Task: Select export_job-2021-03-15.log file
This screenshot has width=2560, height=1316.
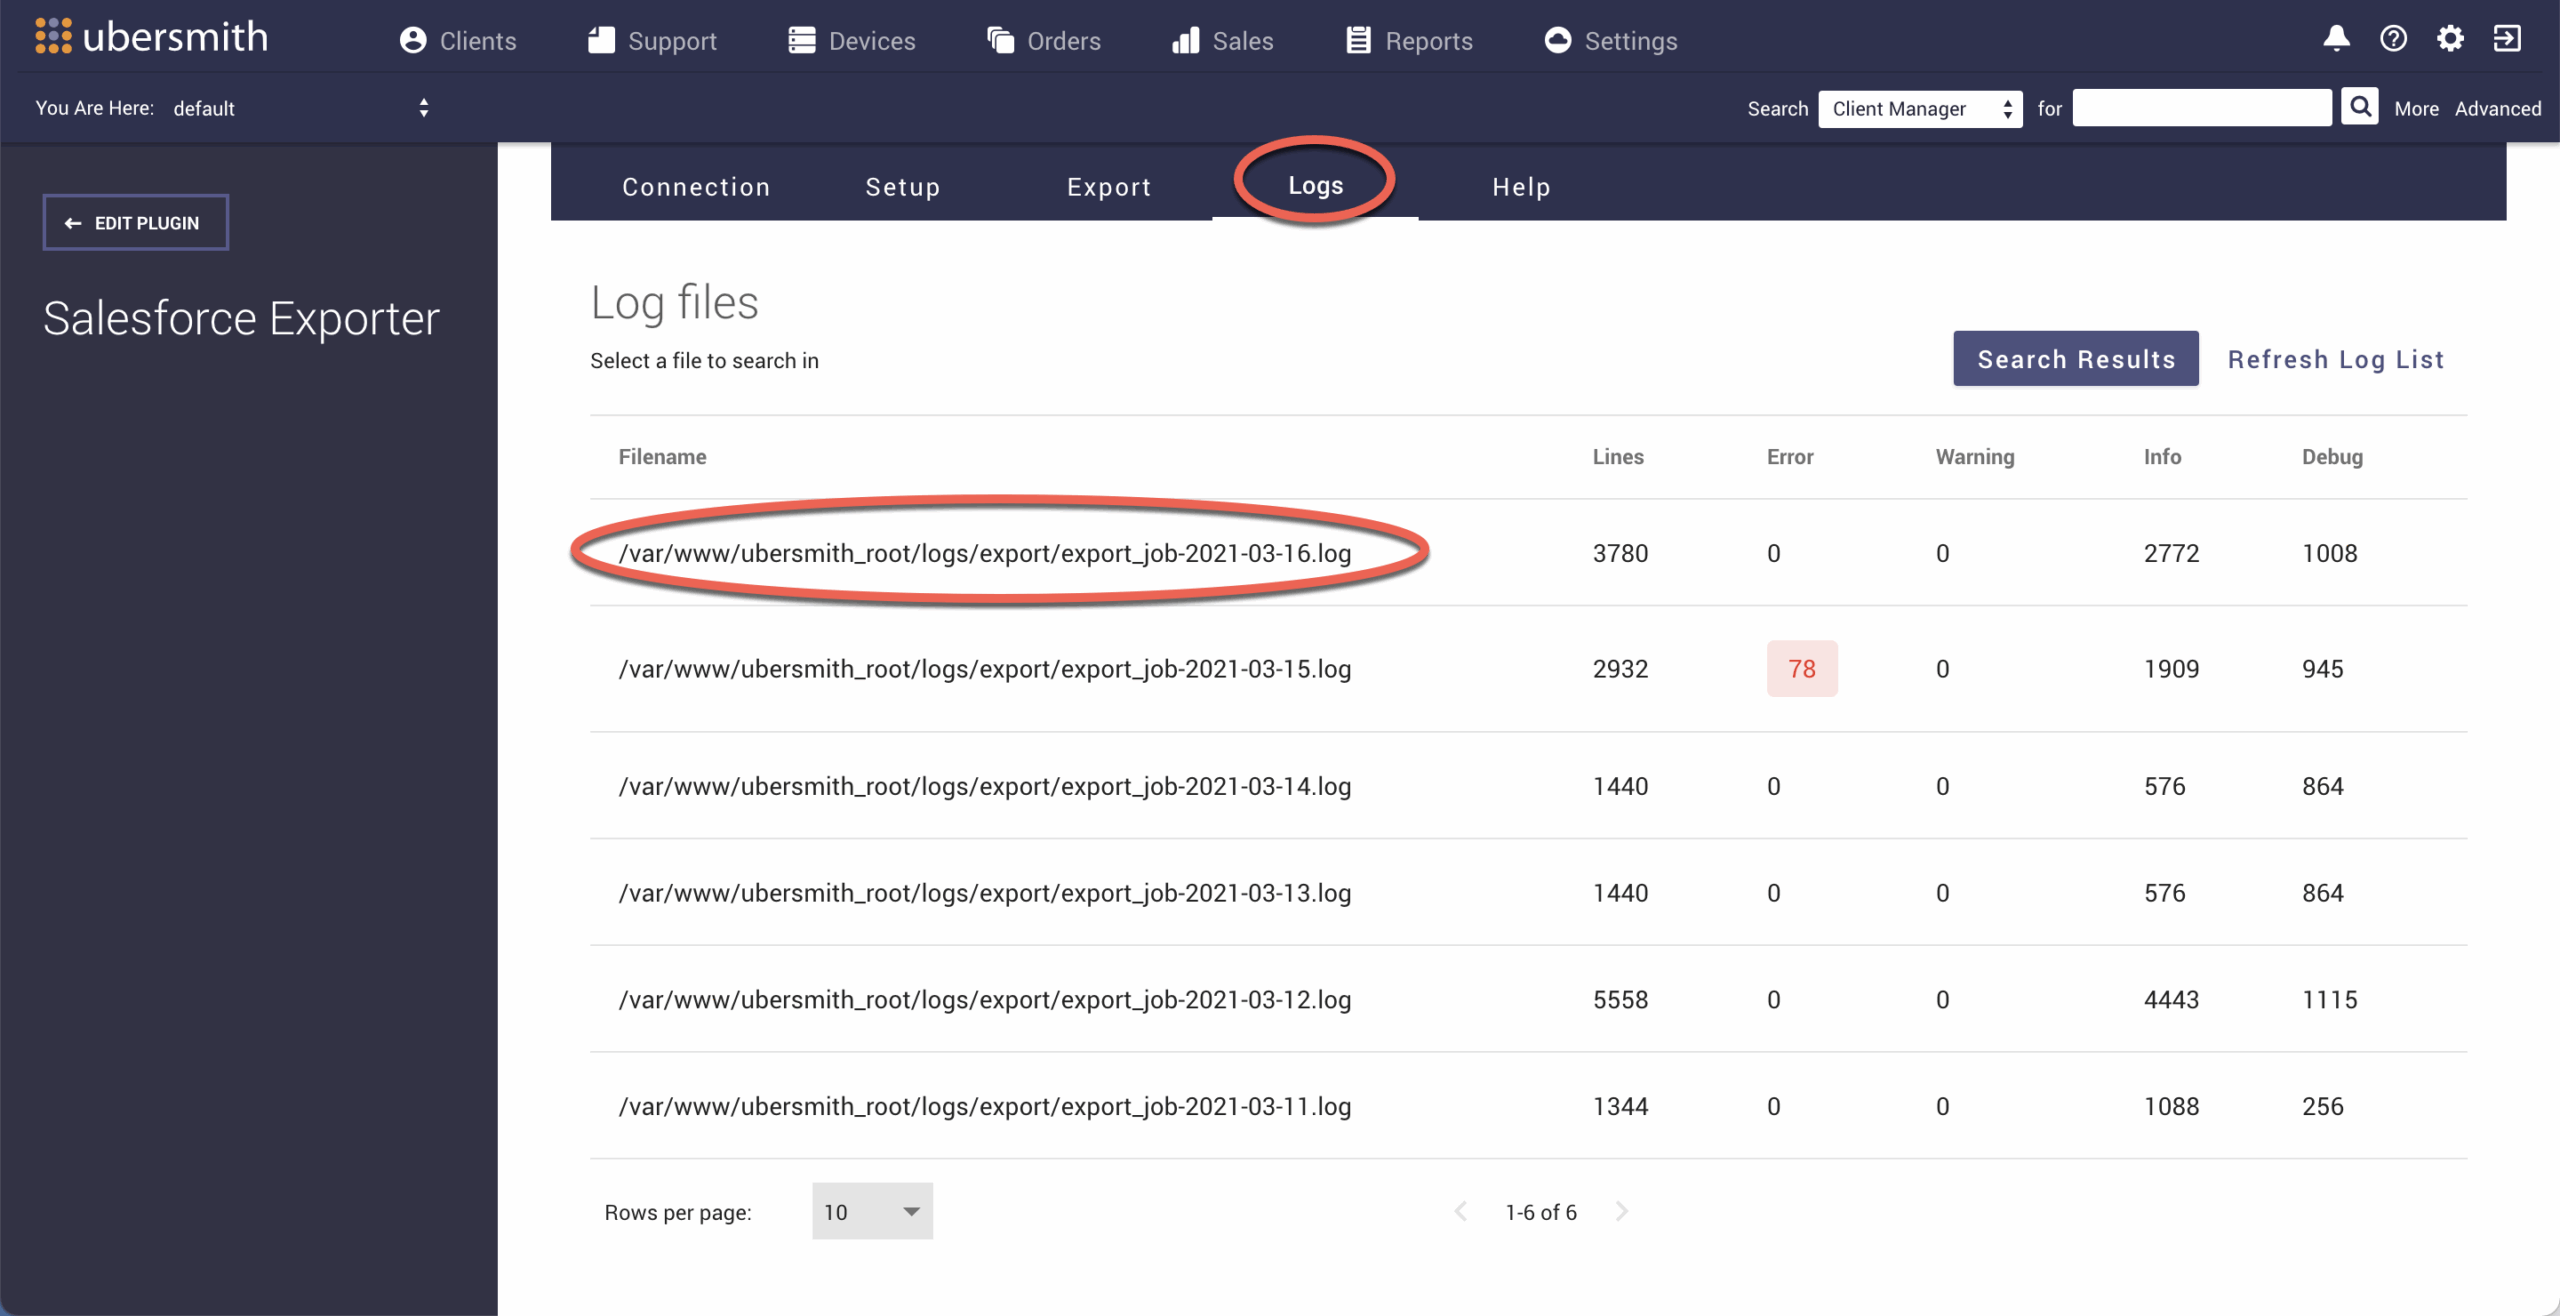Action: (x=985, y=669)
